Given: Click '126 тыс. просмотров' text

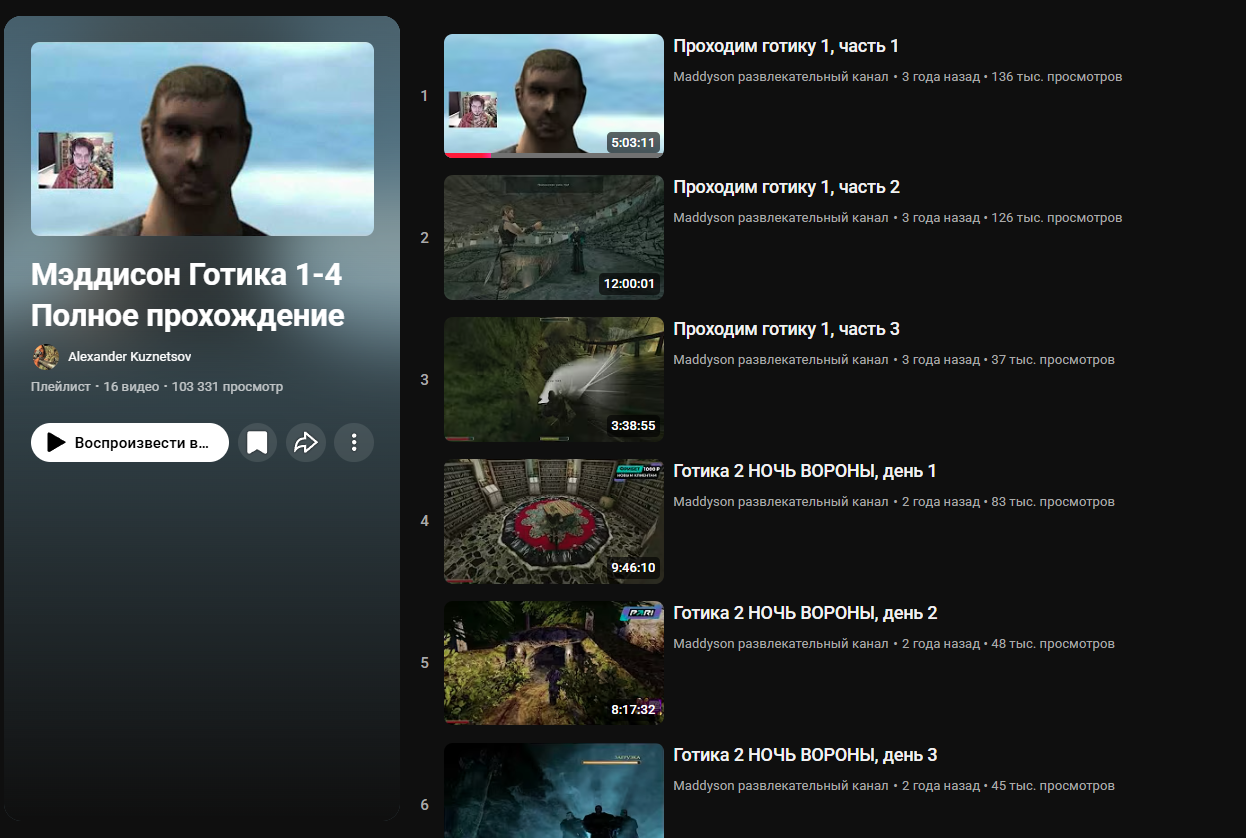Looking at the screenshot, I should [1056, 218].
